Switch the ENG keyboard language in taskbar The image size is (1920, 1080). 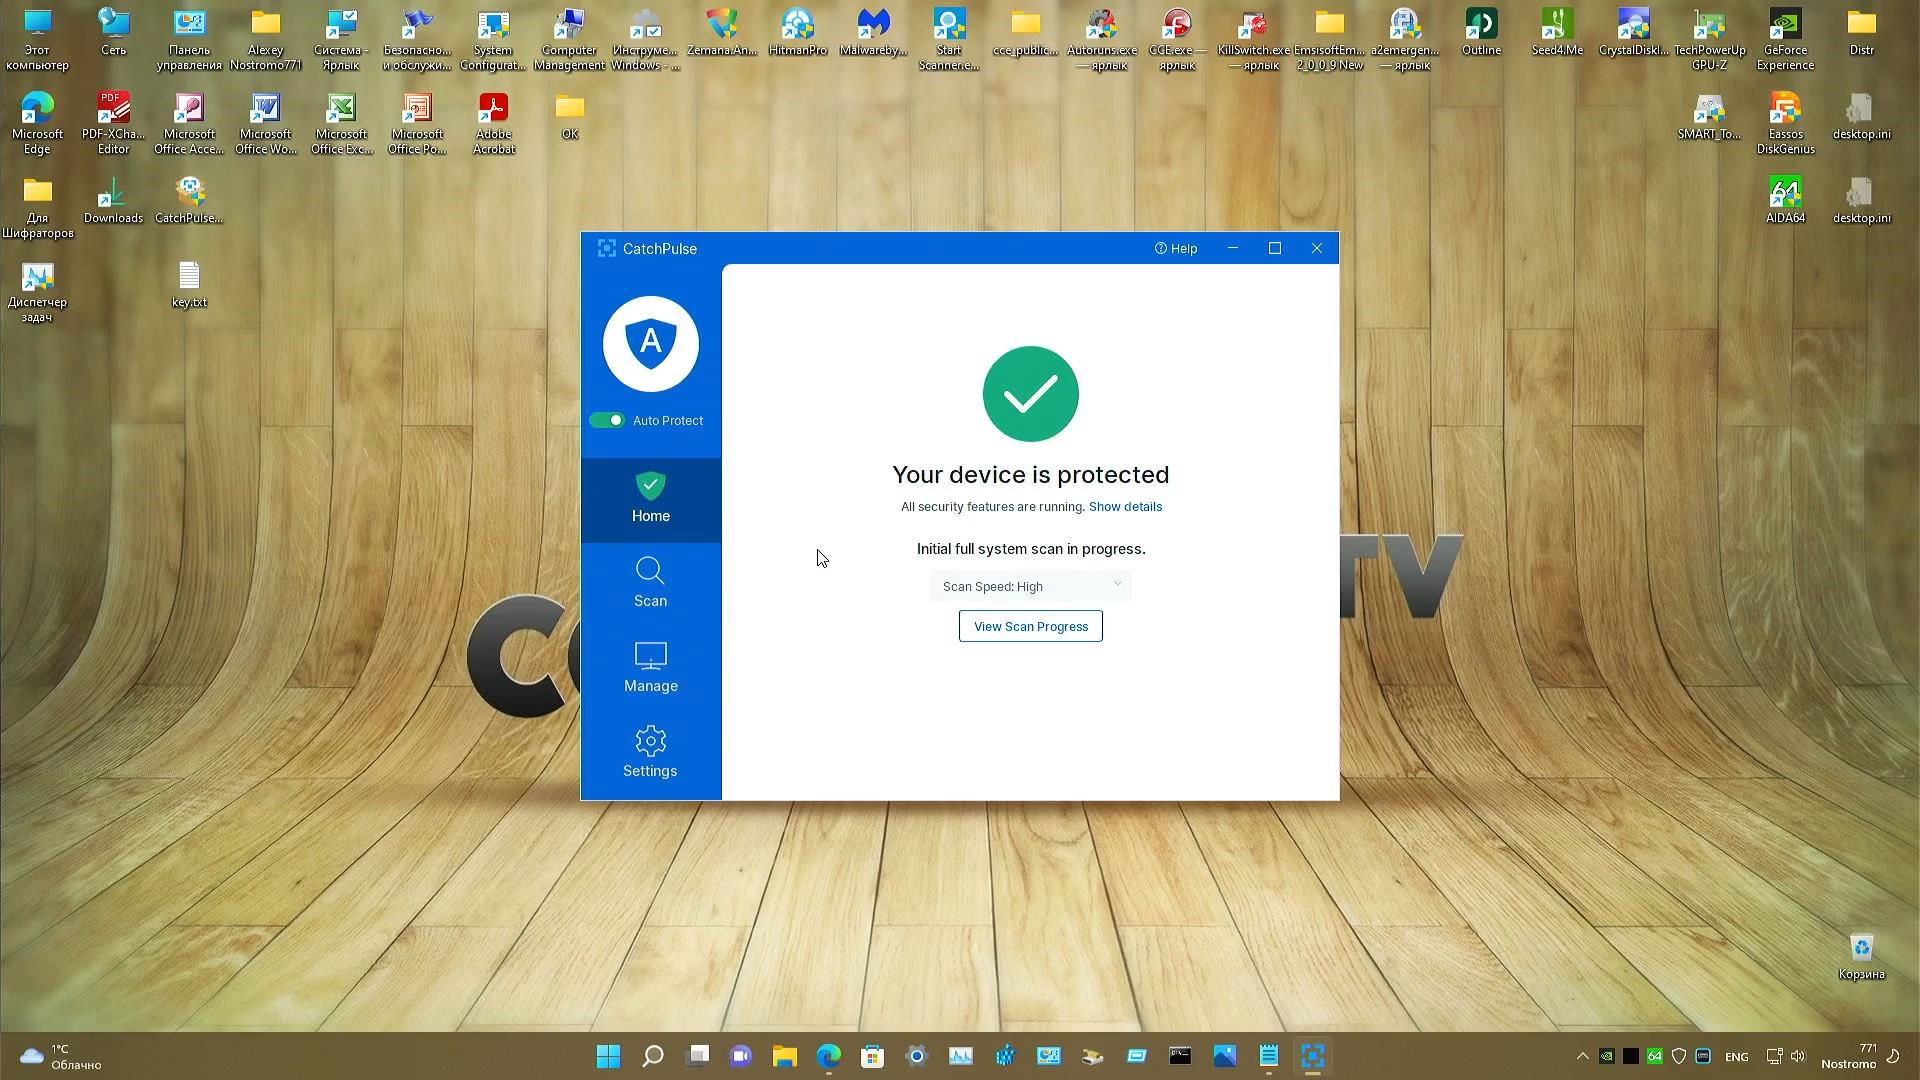[x=1737, y=1056]
